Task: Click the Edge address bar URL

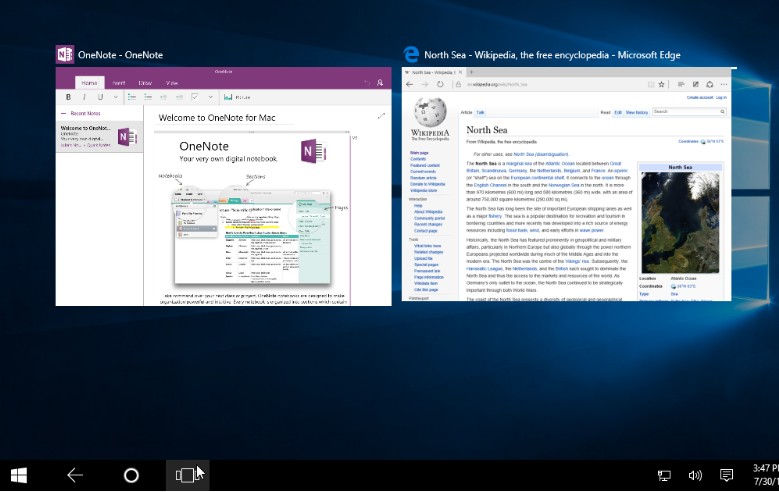Action: coord(497,84)
